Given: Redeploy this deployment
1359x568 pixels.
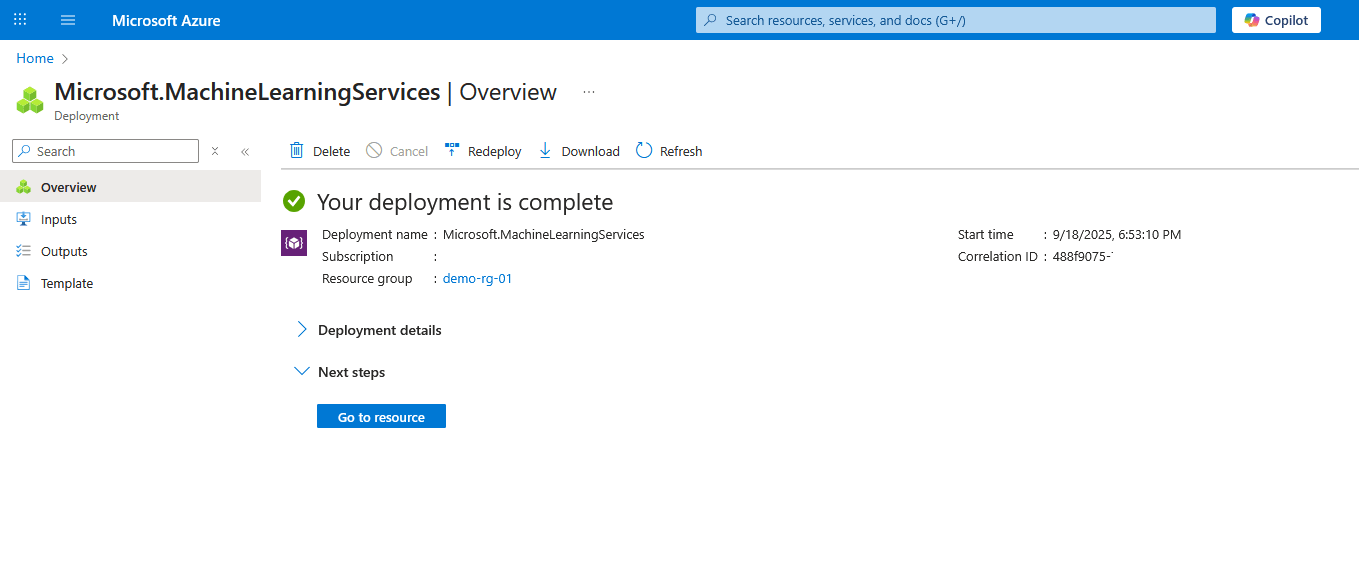Looking at the screenshot, I should pyautogui.click(x=483, y=151).
